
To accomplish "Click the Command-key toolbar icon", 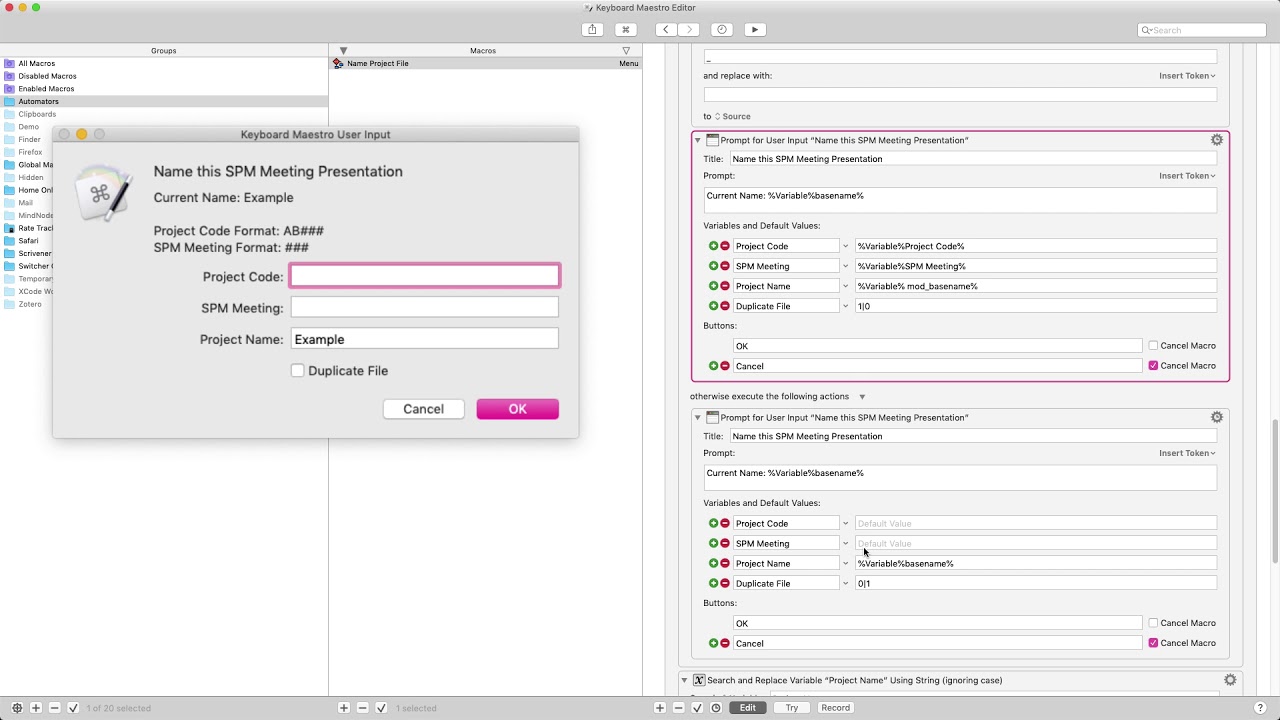I will click(625, 30).
